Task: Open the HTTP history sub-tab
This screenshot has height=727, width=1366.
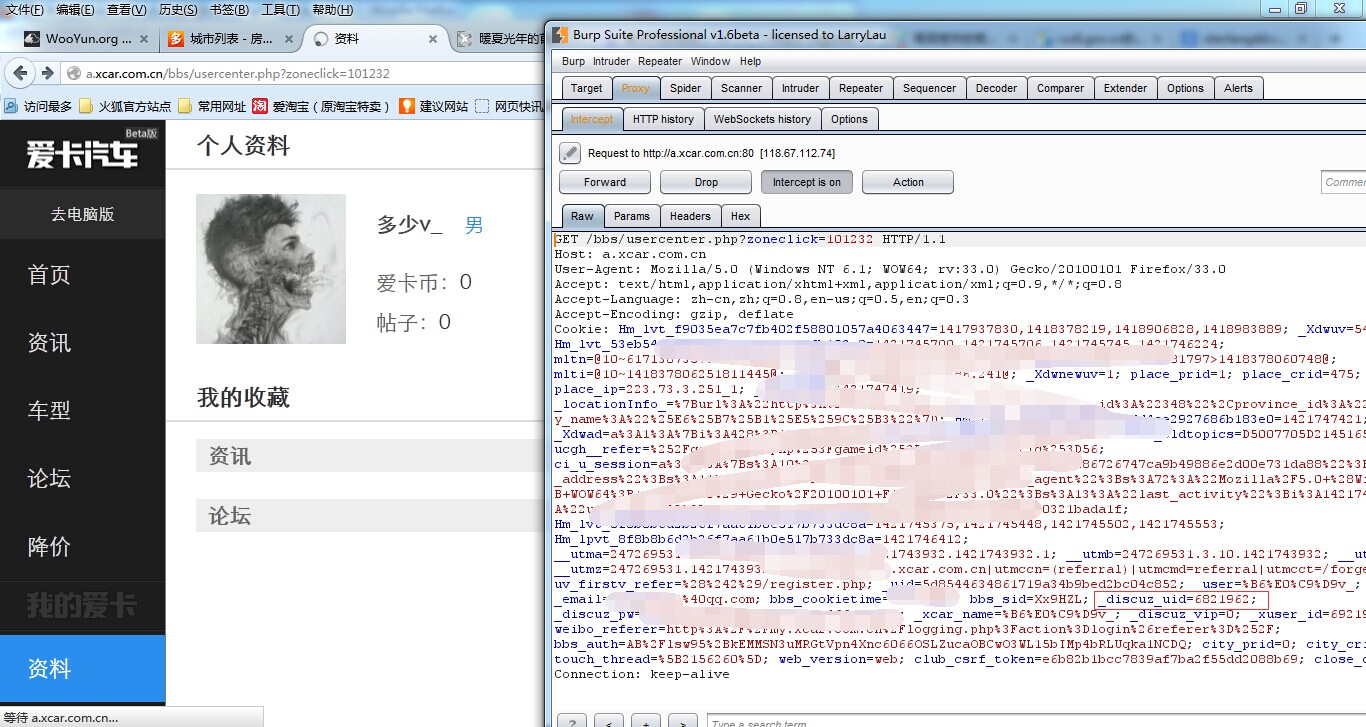Action: [x=663, y=119]
